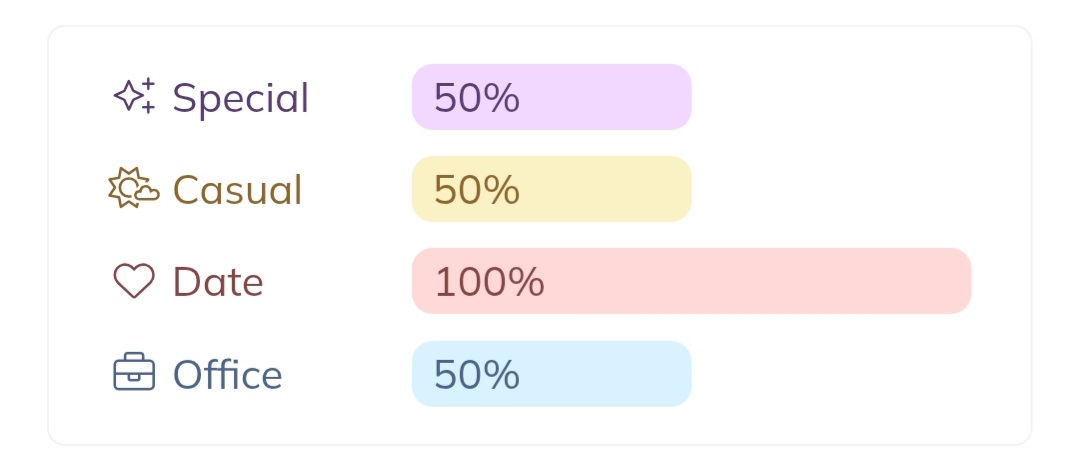Viewport: 1067px width, 468px height.
Task: Click the light blue Office progress bar
Action: click(x=600, y=374)
